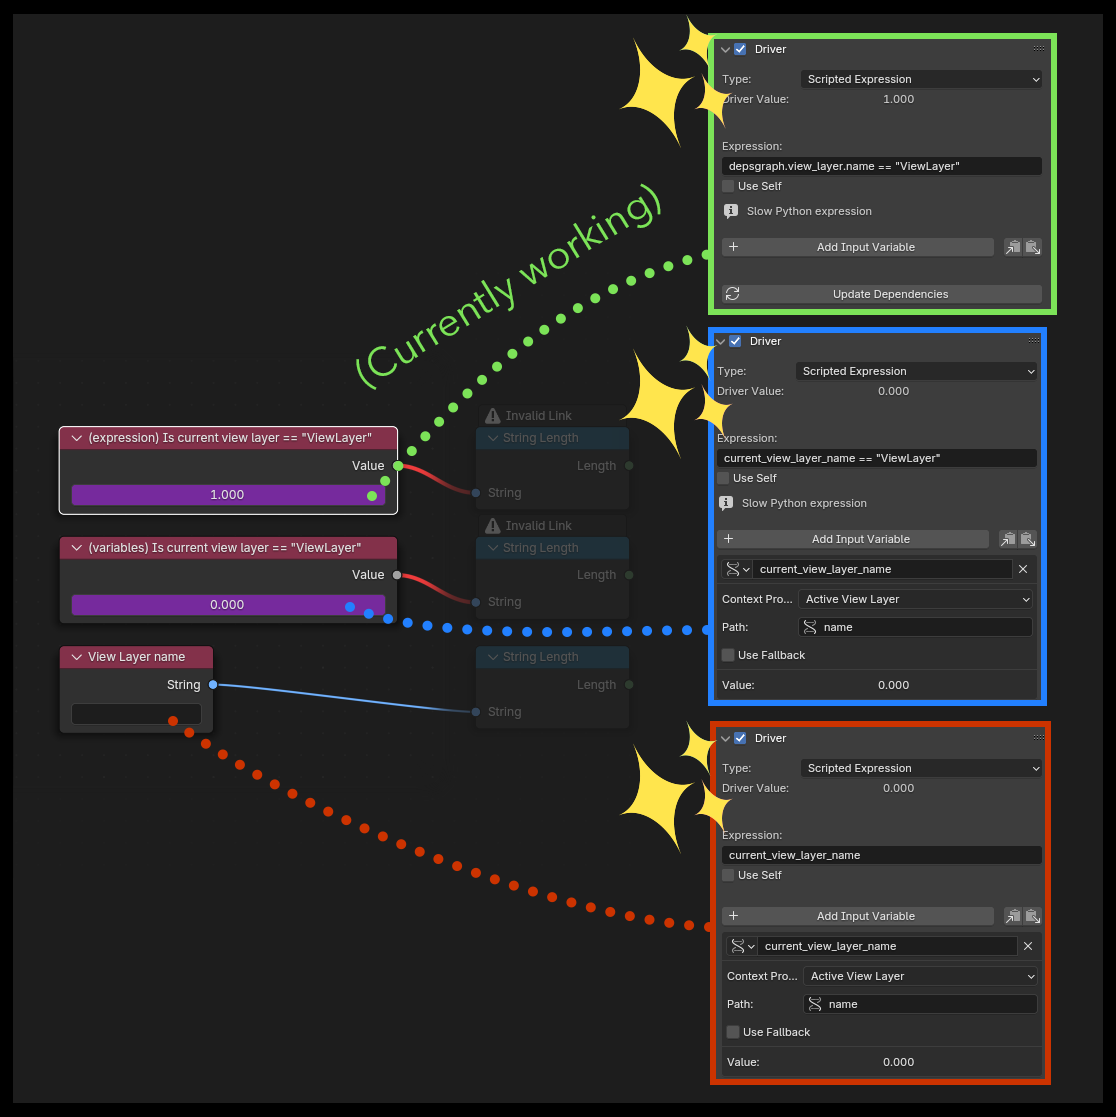Image resolution: width=1116 pixels, height=1117 pixels.
Task: Click the panel grip dots in green-outlined Driver header
Action: (1039, 48)
